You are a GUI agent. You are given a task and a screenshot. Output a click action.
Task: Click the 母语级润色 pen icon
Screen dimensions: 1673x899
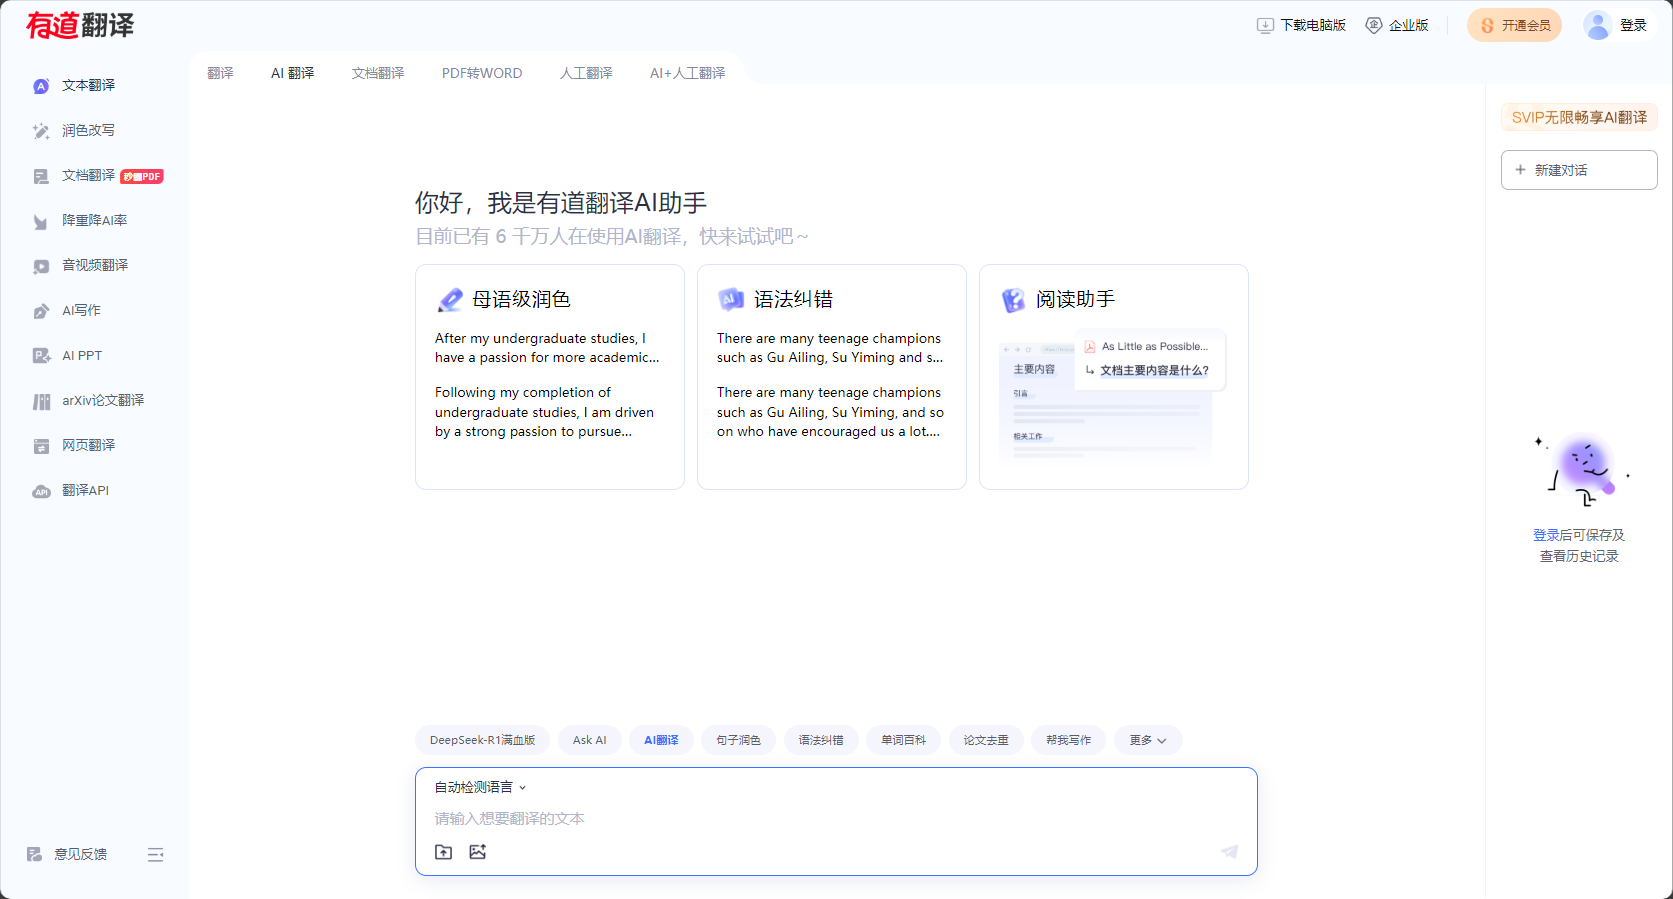click(x=451, y=299)
